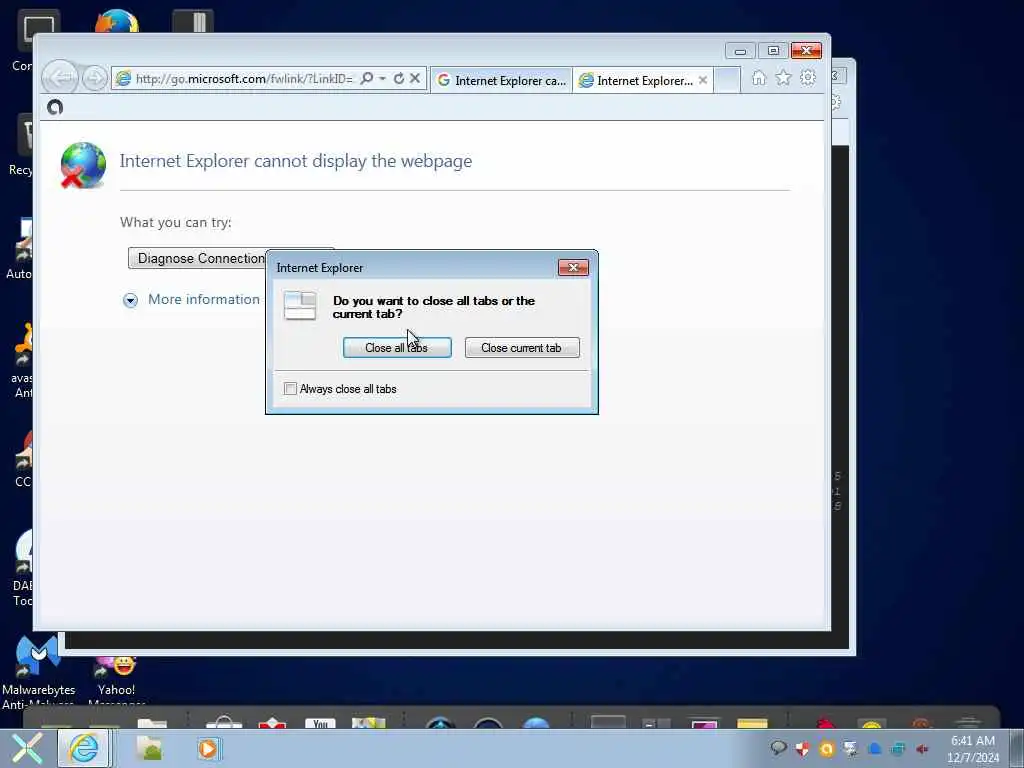1024x768 pixels.
Task: Click the Back arrow button in Internet Explorer
Action: tap(60, 78)
